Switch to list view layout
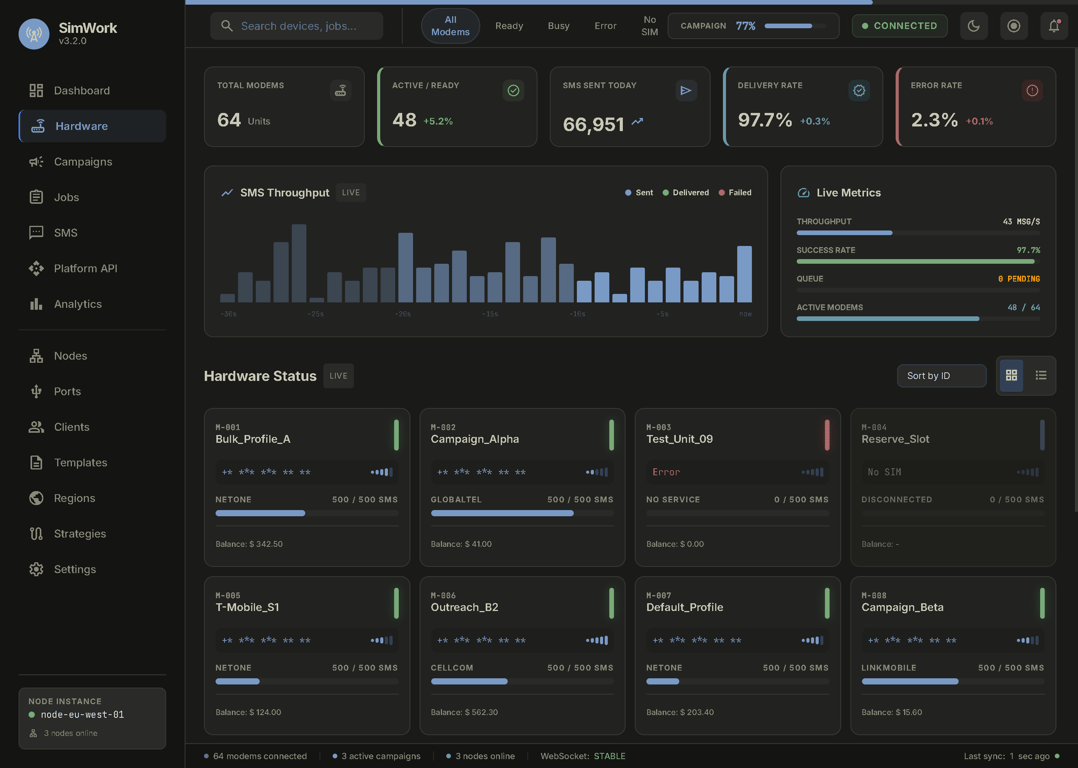Screen dimensions: 1078x768 tap(1041, 376)
